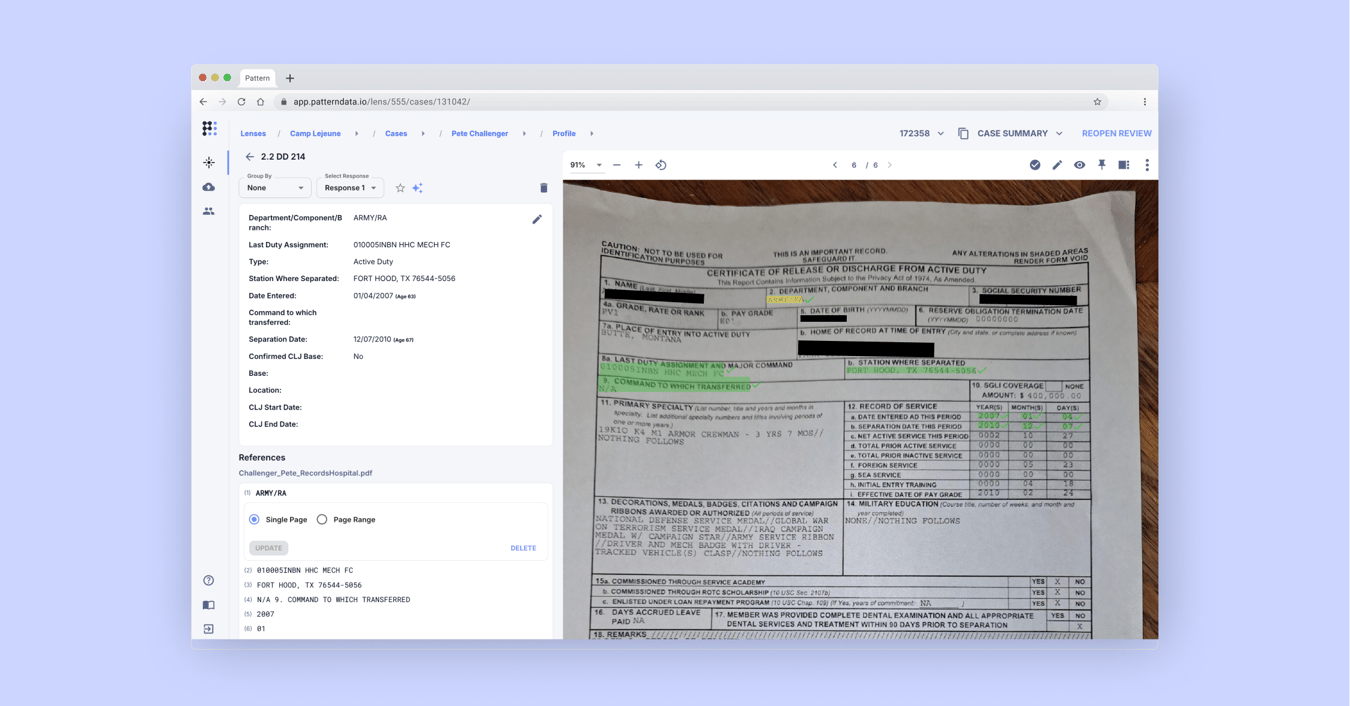Rotate the document page
This screenshot has width=1350, height=706.
pos(661,165)
